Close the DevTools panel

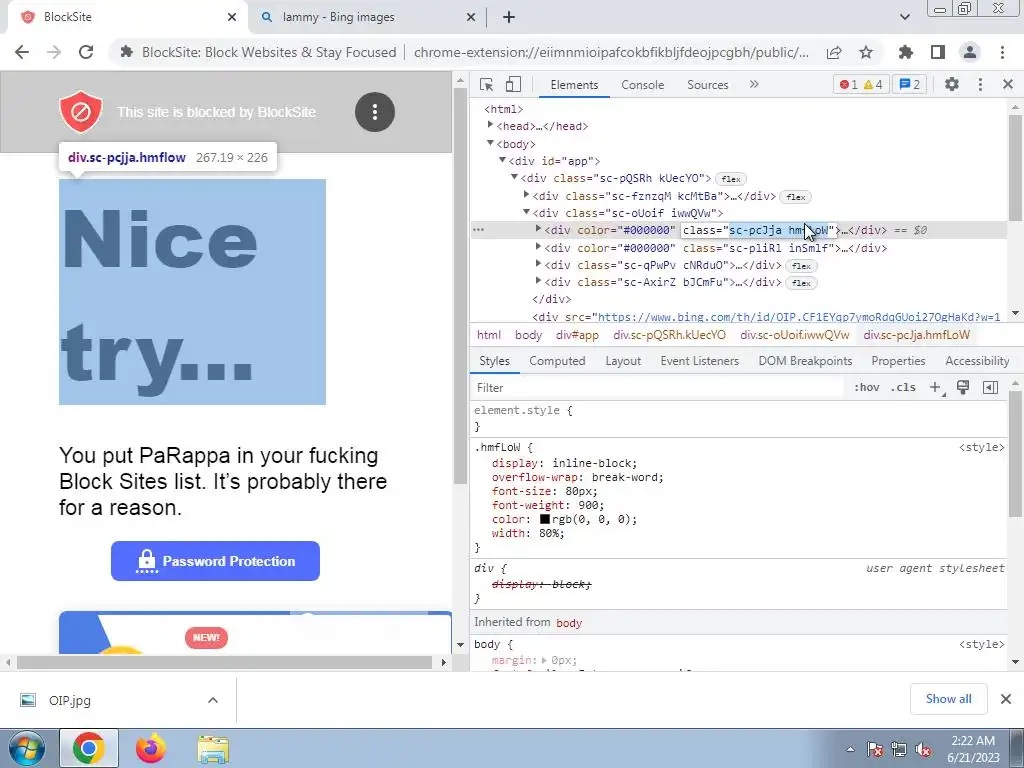pos(1008,84)
